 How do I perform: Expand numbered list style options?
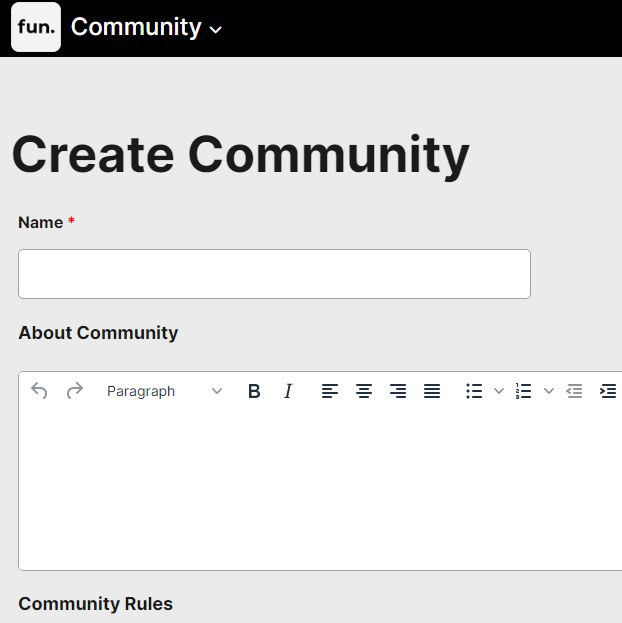click(549, 391)
